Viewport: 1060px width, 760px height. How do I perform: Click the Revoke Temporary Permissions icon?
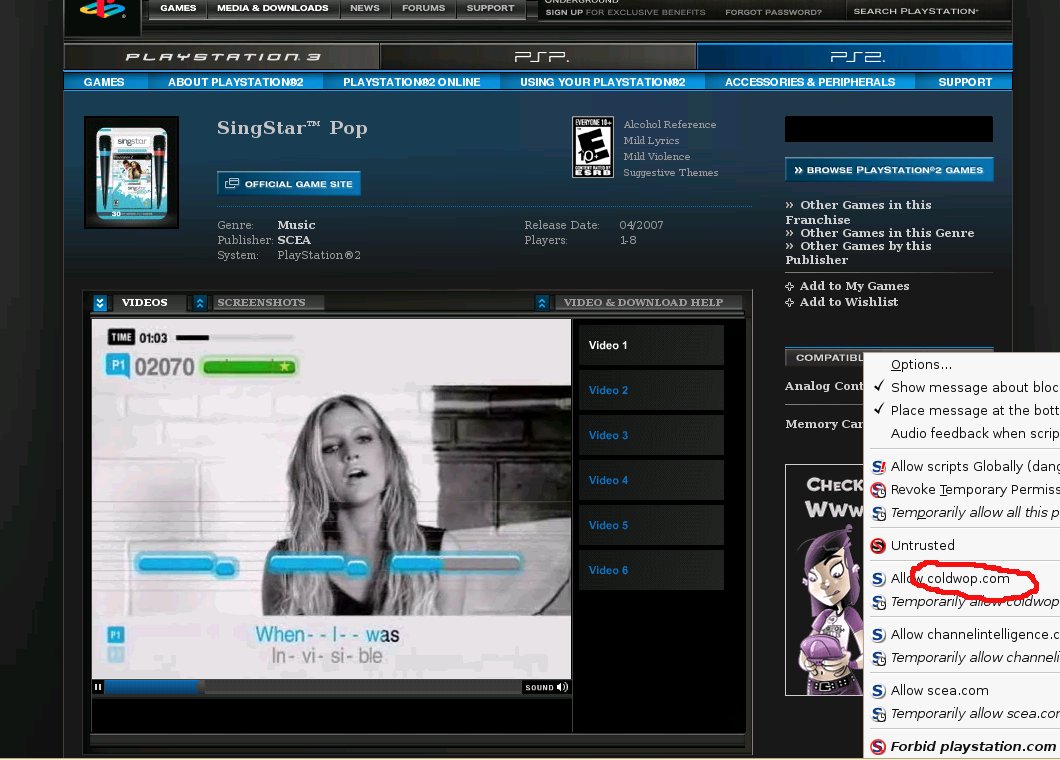[x=878, y=490]
